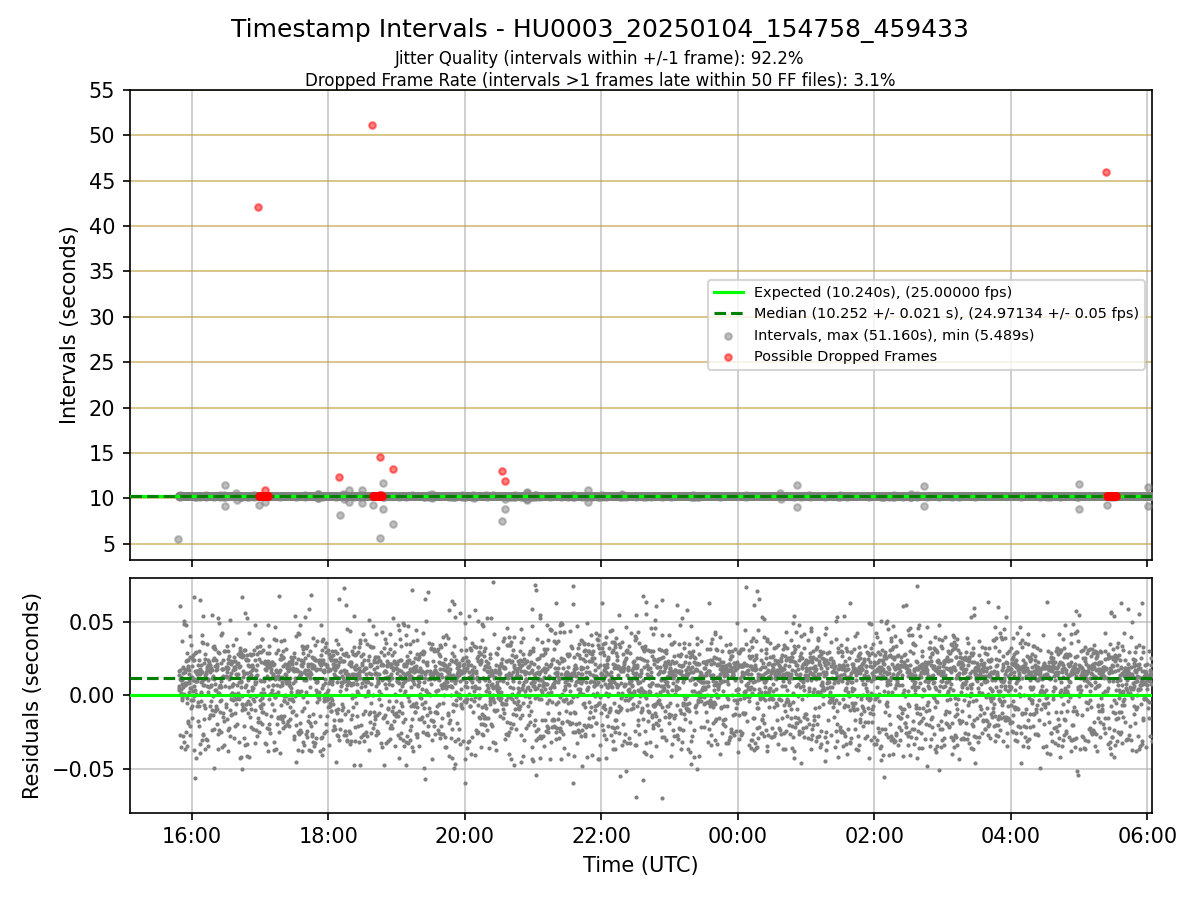
Task: Click the red dropped-frame point near 51 seconds
Action: click(372, 125)
